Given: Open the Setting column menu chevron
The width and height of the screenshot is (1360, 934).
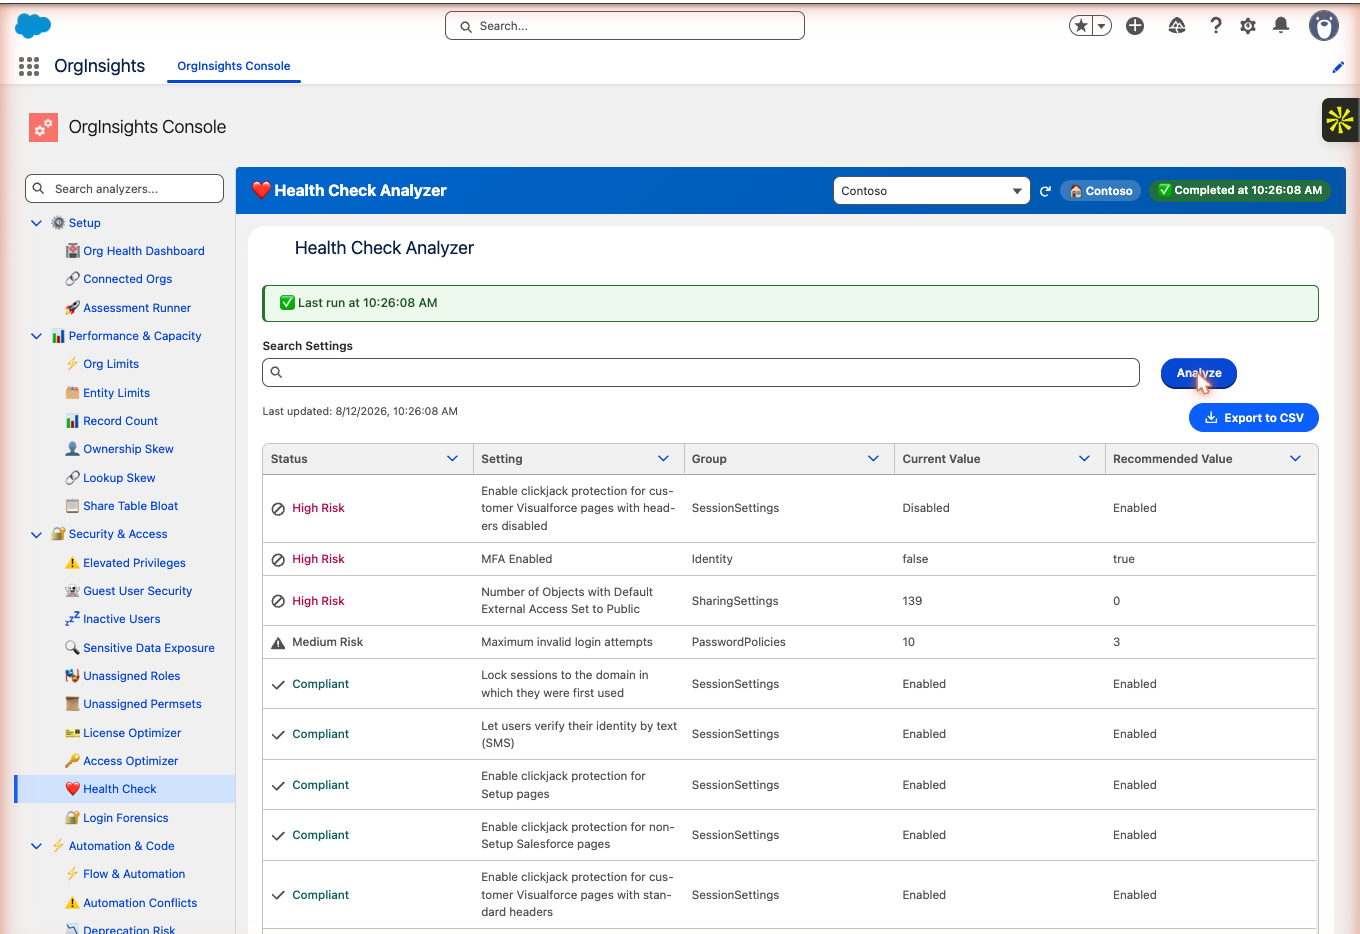Looking at the screenshot, I should tap(663, 459).
